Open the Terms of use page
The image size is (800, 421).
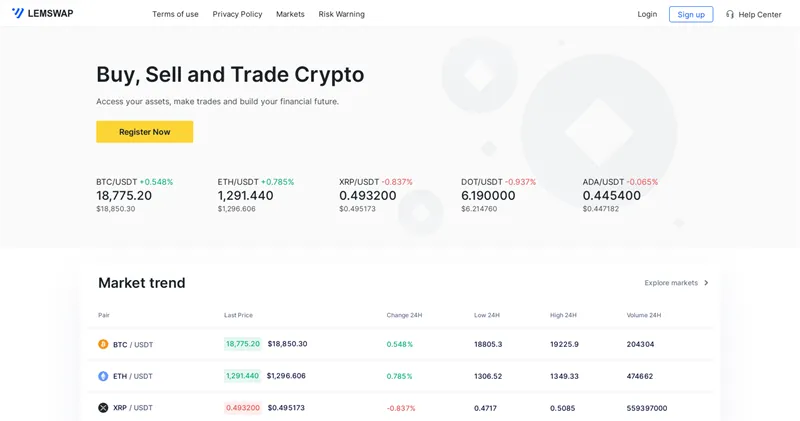pyautogui.click(x=175, y=14)
